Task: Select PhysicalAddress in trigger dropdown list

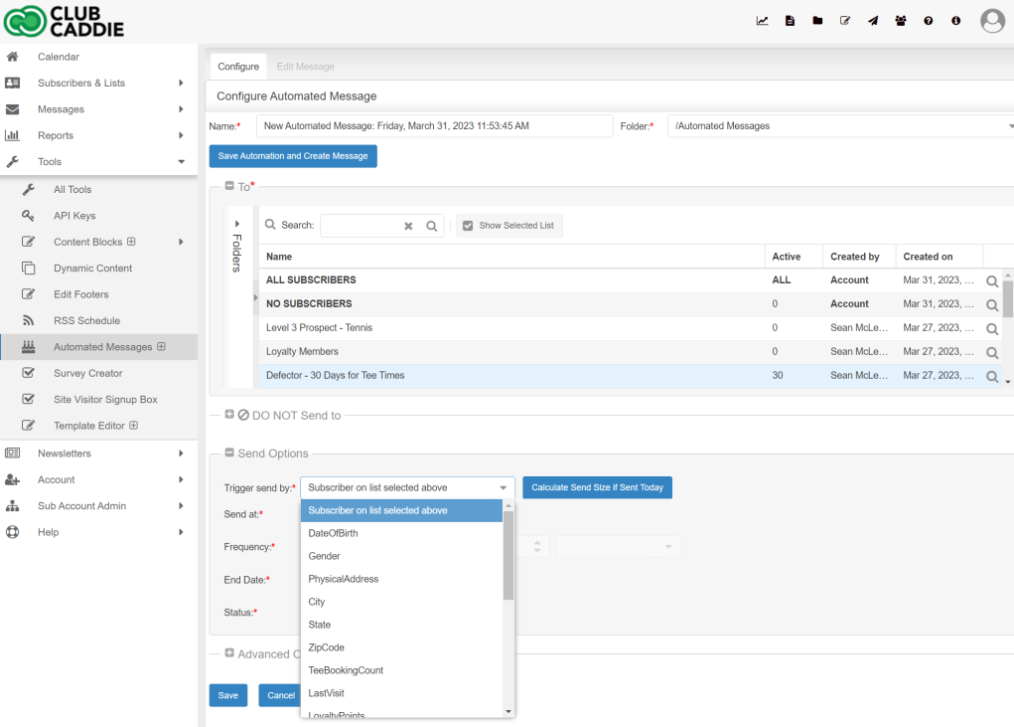Action: [402, 579]
